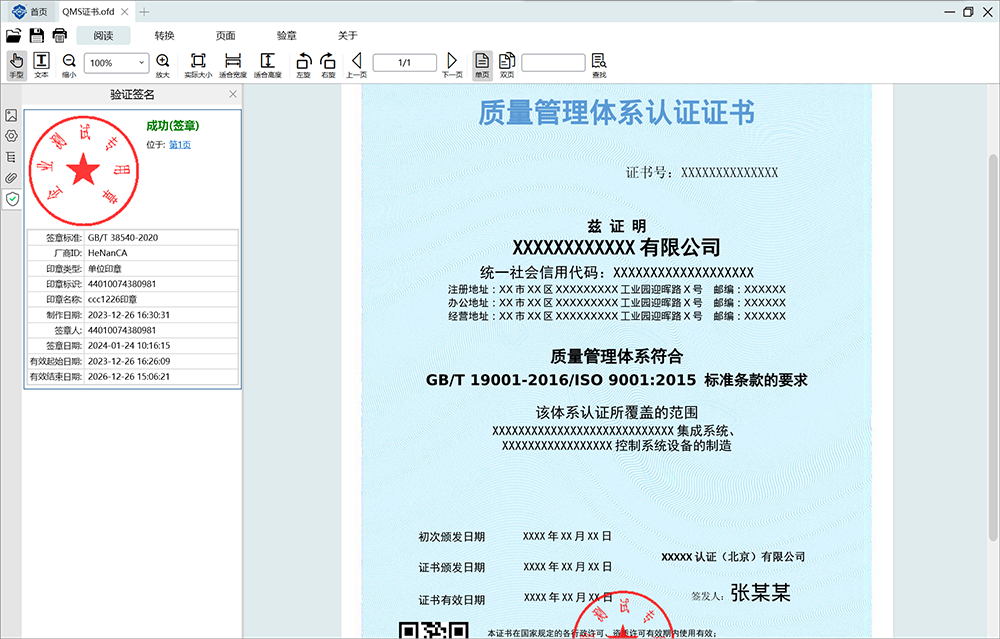The width and height of the screenshot is (1000, 639).
Task: Select the 签章人 value 44010074380981
Action: click(x=122, y=330)
